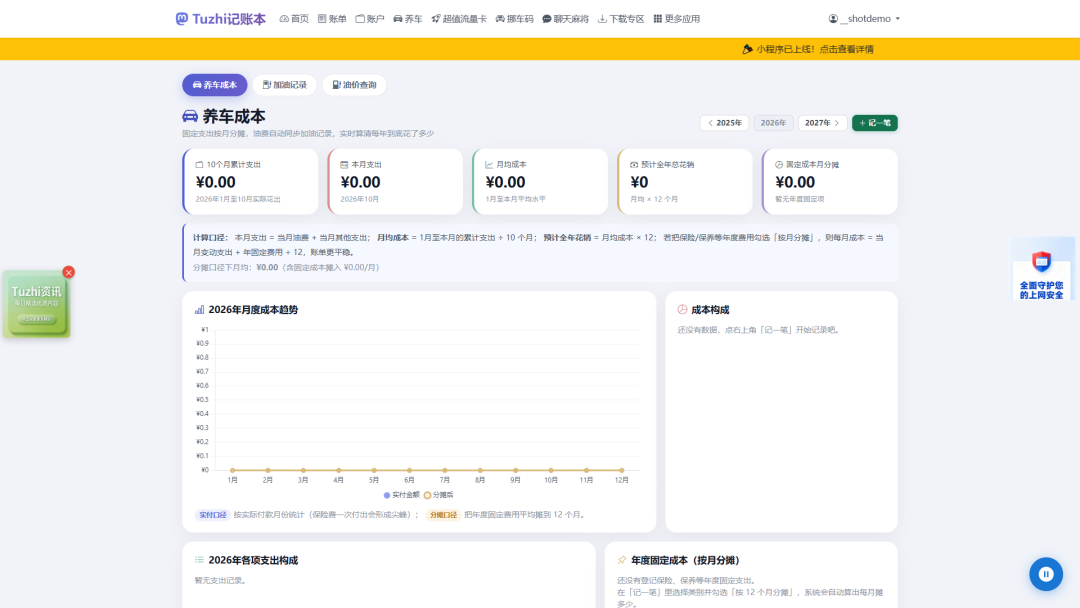Screen dimensions: 1080x608
Task: Close the Tuzhi资讯 floating widget
Action: tap(68, 272)
